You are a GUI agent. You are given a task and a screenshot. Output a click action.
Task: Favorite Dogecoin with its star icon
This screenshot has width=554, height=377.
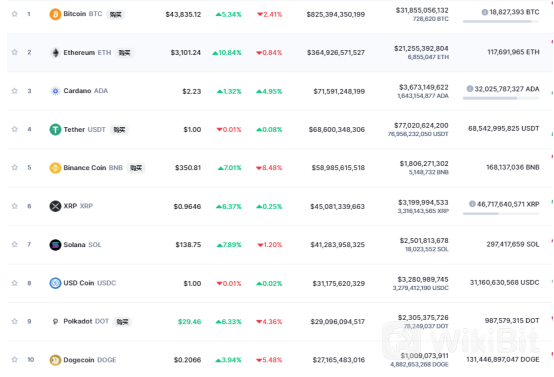(x=14, y=360)
